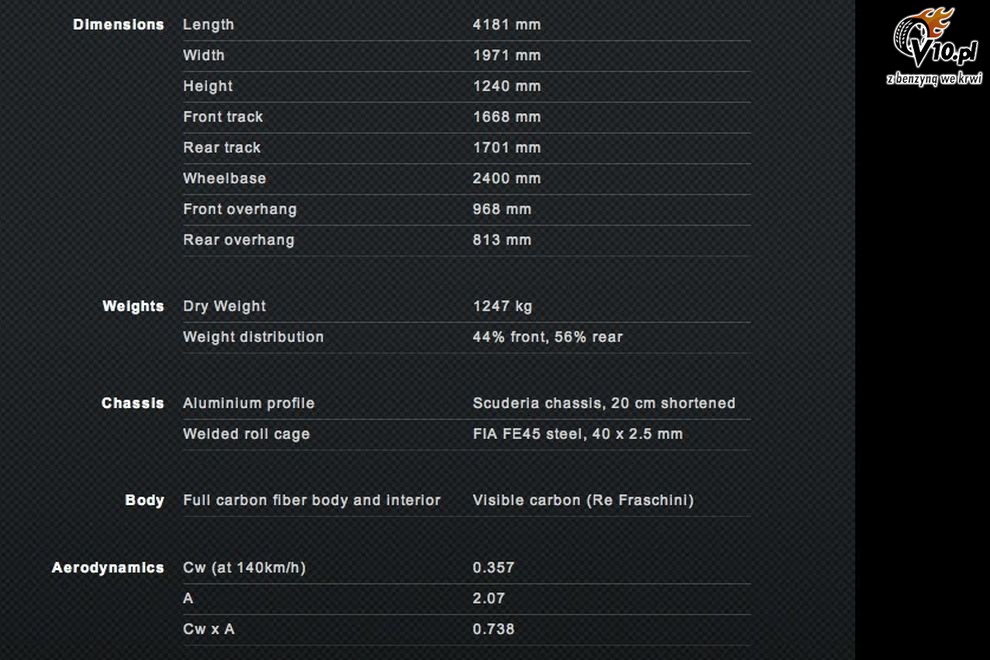
Task: Click the Cw x A value 0.738
Action: click(x=494, y=629)
